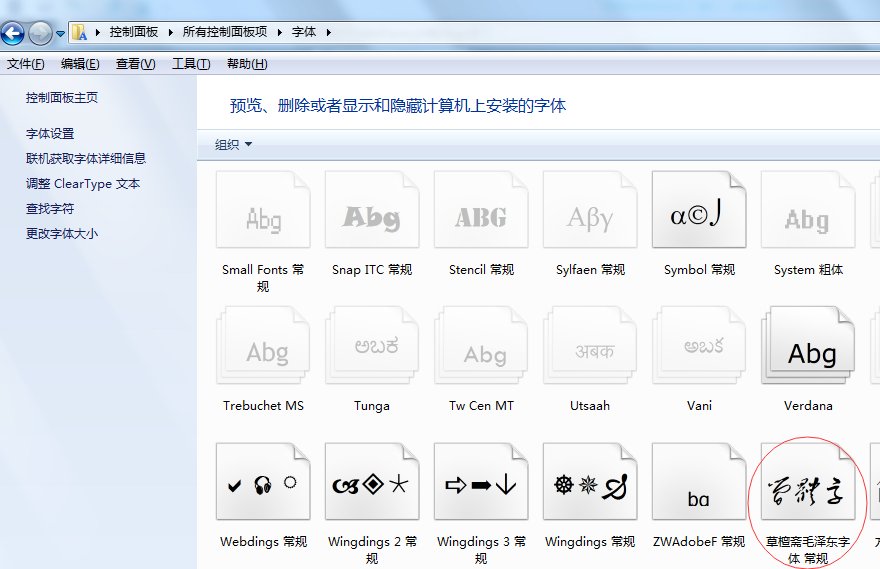The width and height of the screenshot is (880, 569).
Task: Select the Stencil font icon
Action: pyautogui.click(x=481, y=210)
